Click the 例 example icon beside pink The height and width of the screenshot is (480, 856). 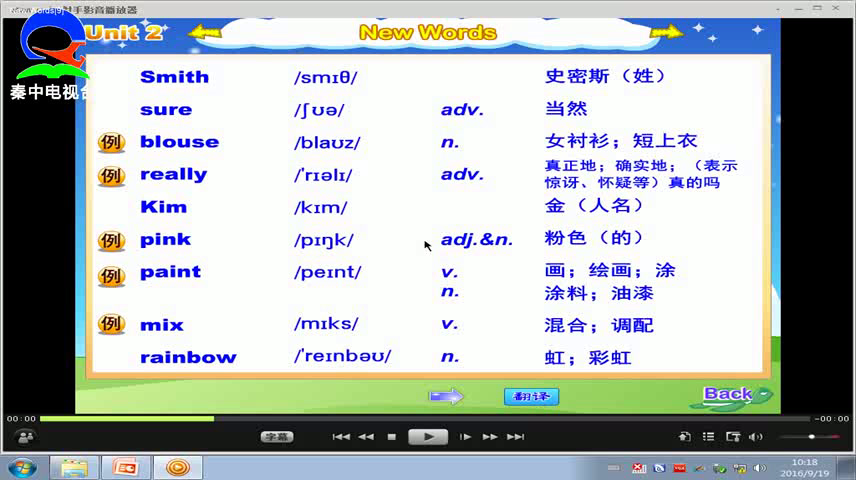point(111,240)
